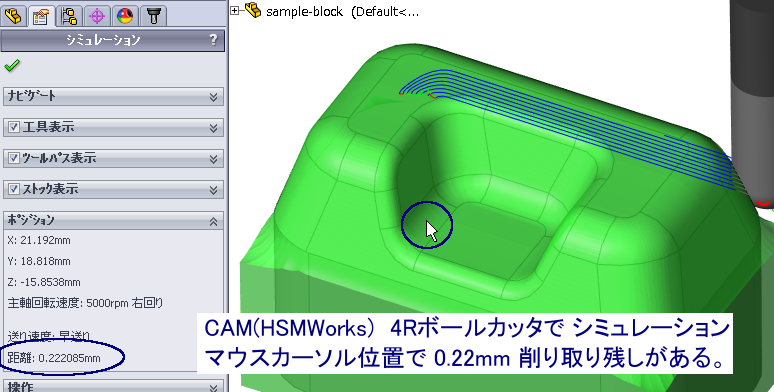The image size is (774, 392).
Task: Open the DisplayManager color sphere tab
Action: (x=125, y=16)
